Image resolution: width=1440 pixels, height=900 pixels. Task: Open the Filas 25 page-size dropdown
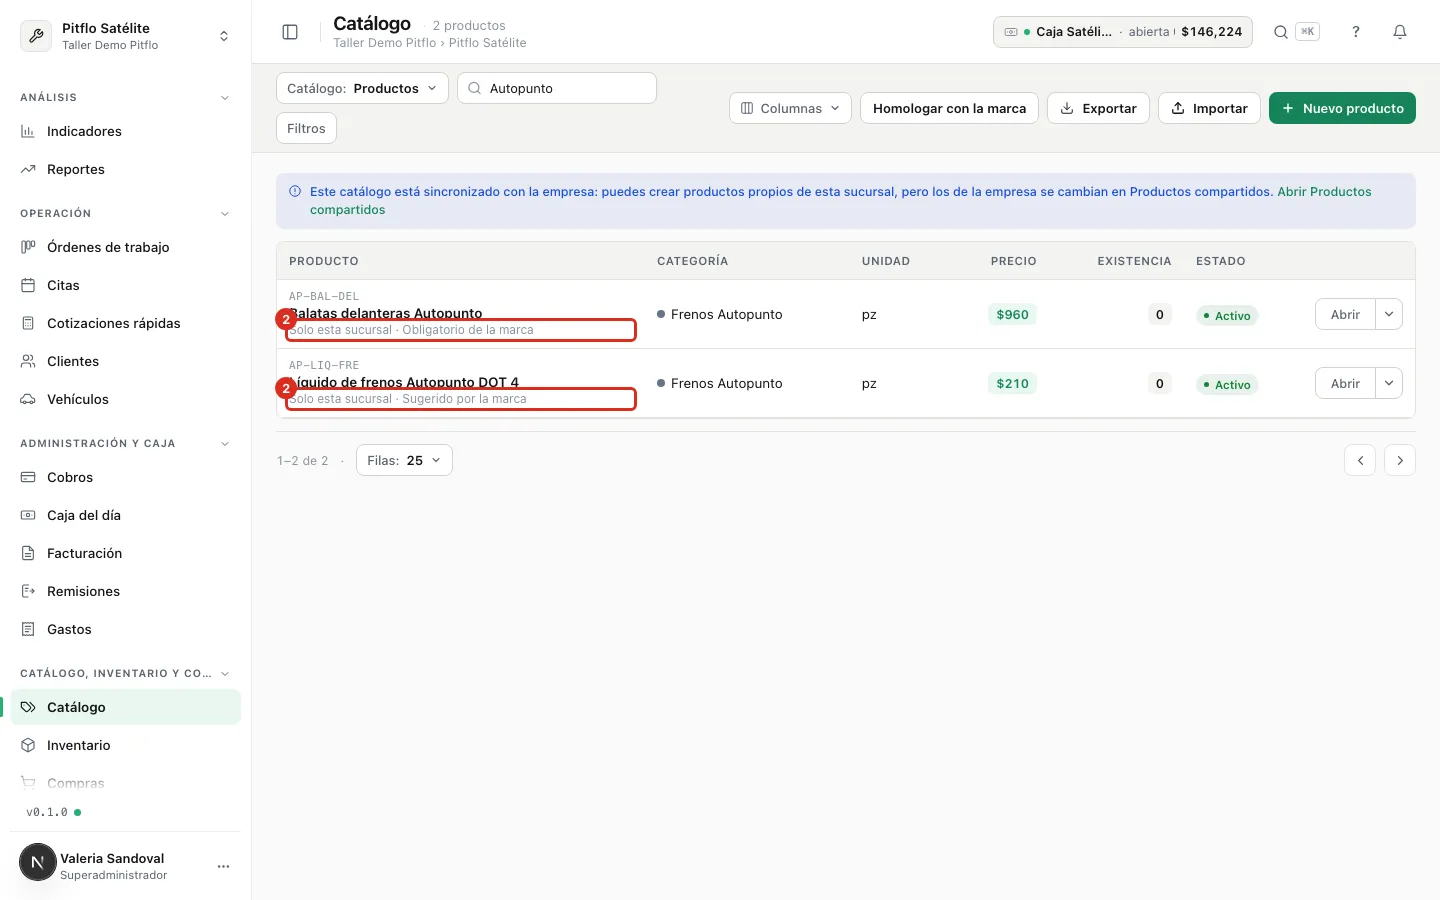point(404,460)
